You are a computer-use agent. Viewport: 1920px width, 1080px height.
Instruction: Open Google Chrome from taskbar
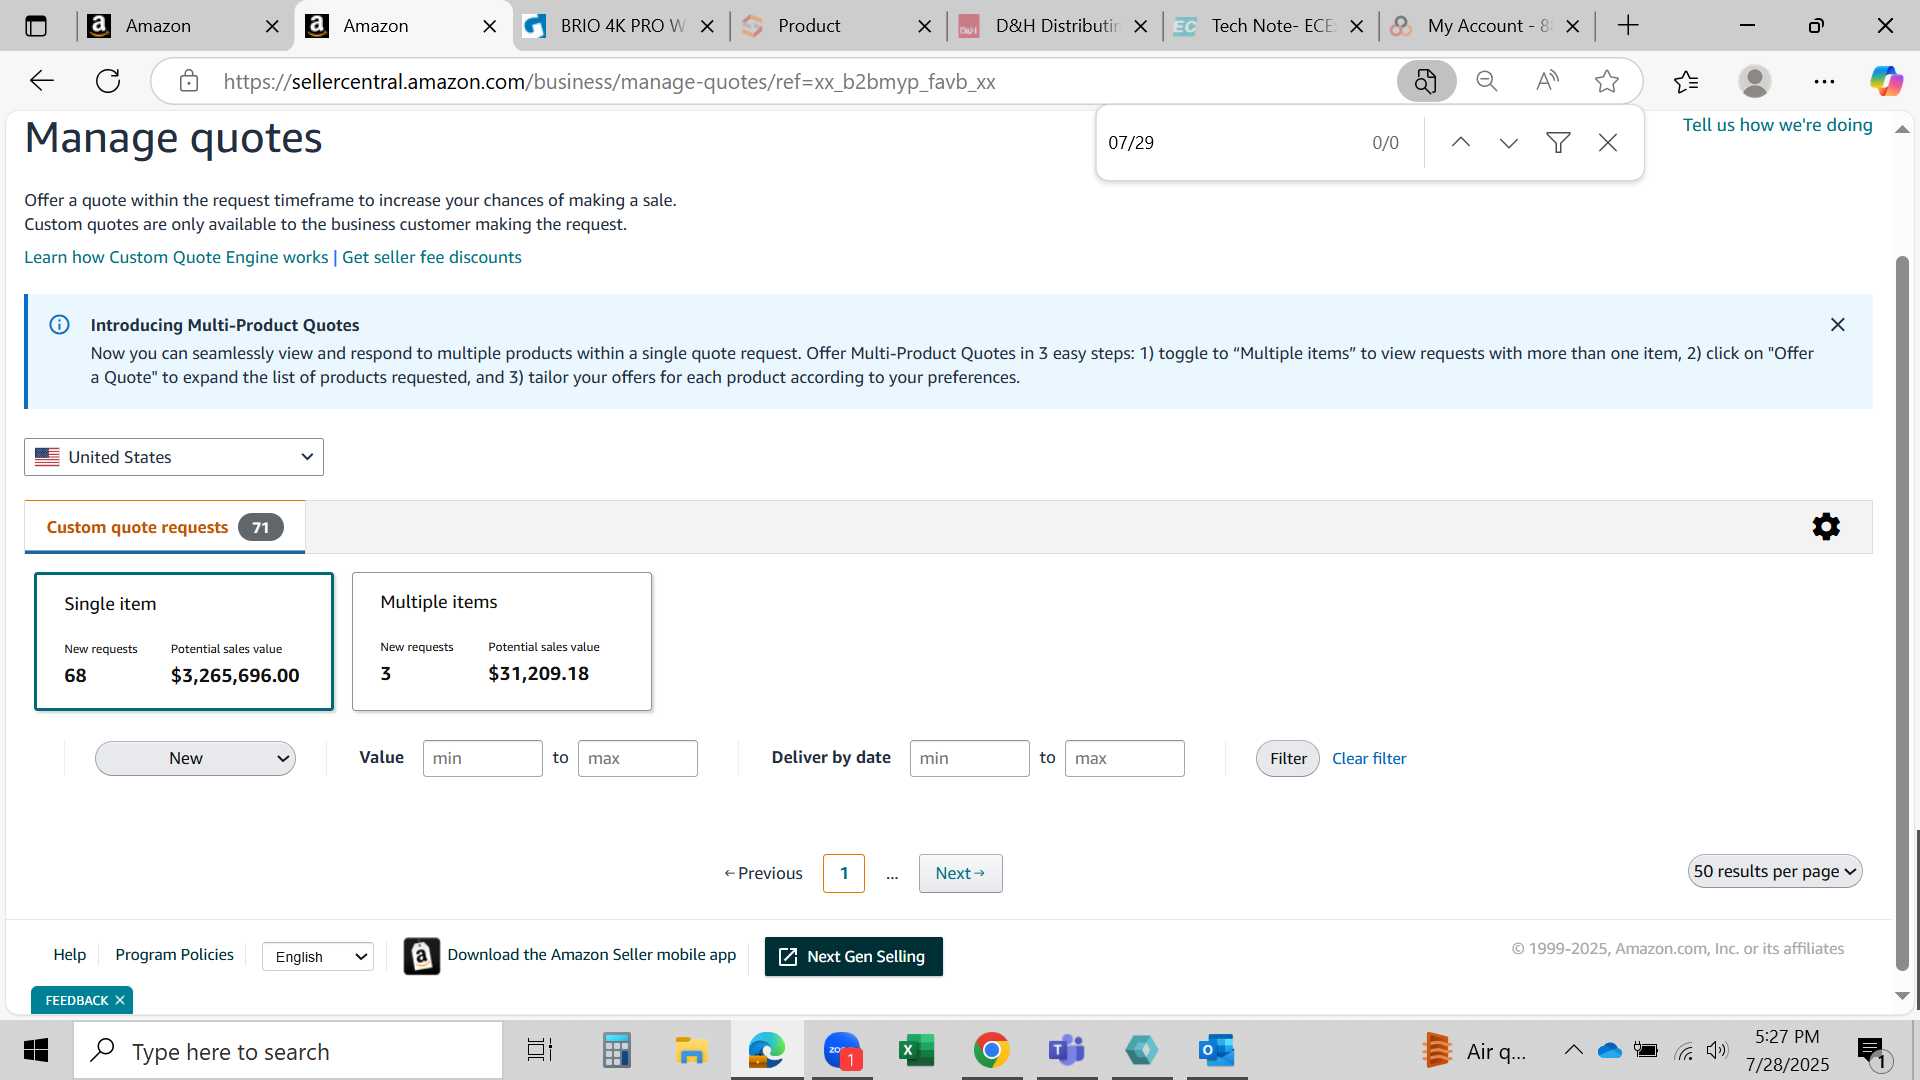(x=991, y=1050)
